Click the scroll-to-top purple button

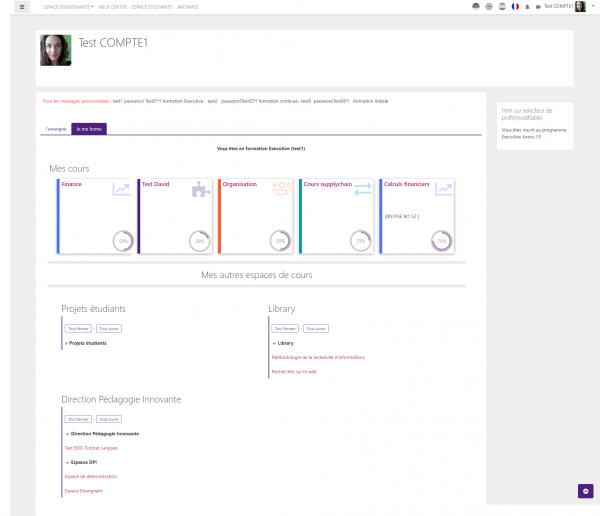(585, 490)
